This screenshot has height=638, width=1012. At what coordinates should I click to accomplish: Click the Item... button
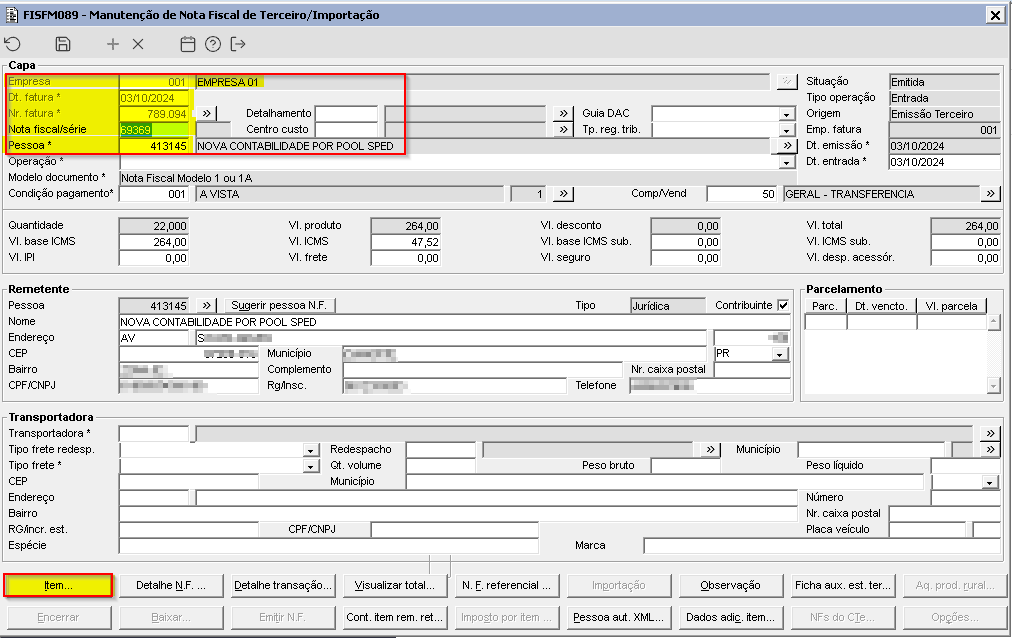(x=58, y=585)
